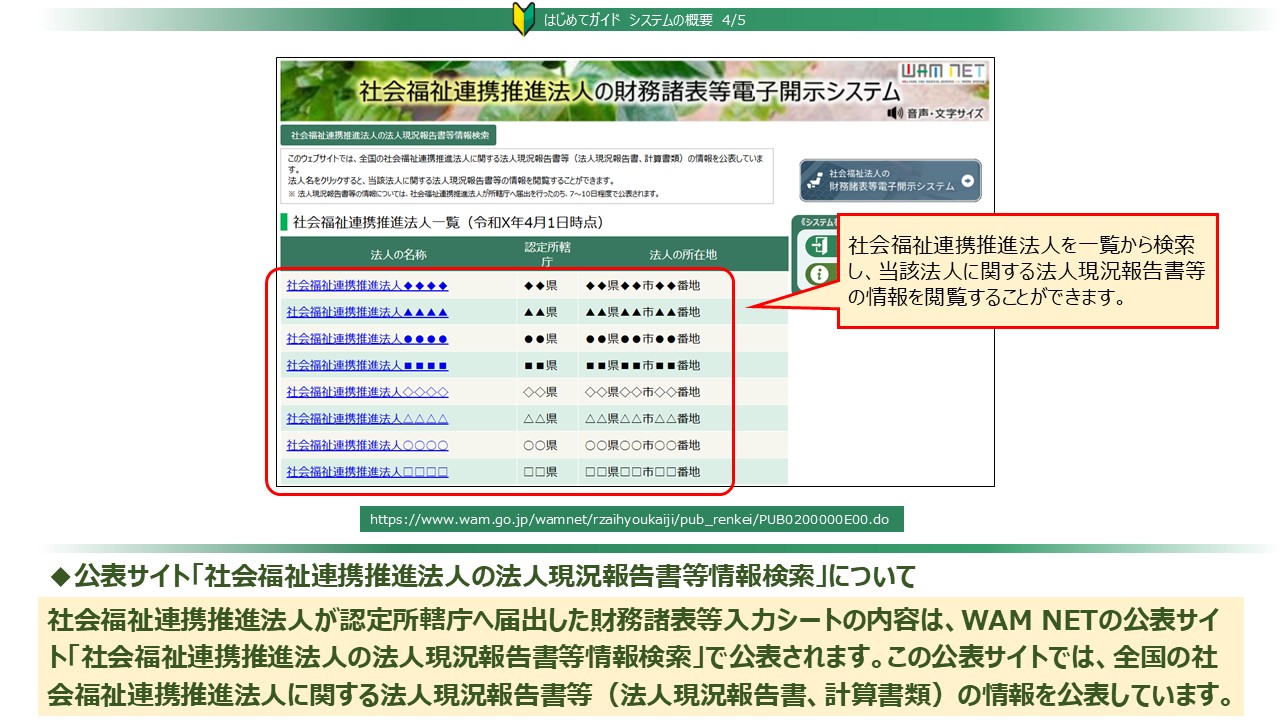The image size is (1280, 720).
Task: Click the speaker icon beside 音声・文字サイズ
Action: (895, 113)
